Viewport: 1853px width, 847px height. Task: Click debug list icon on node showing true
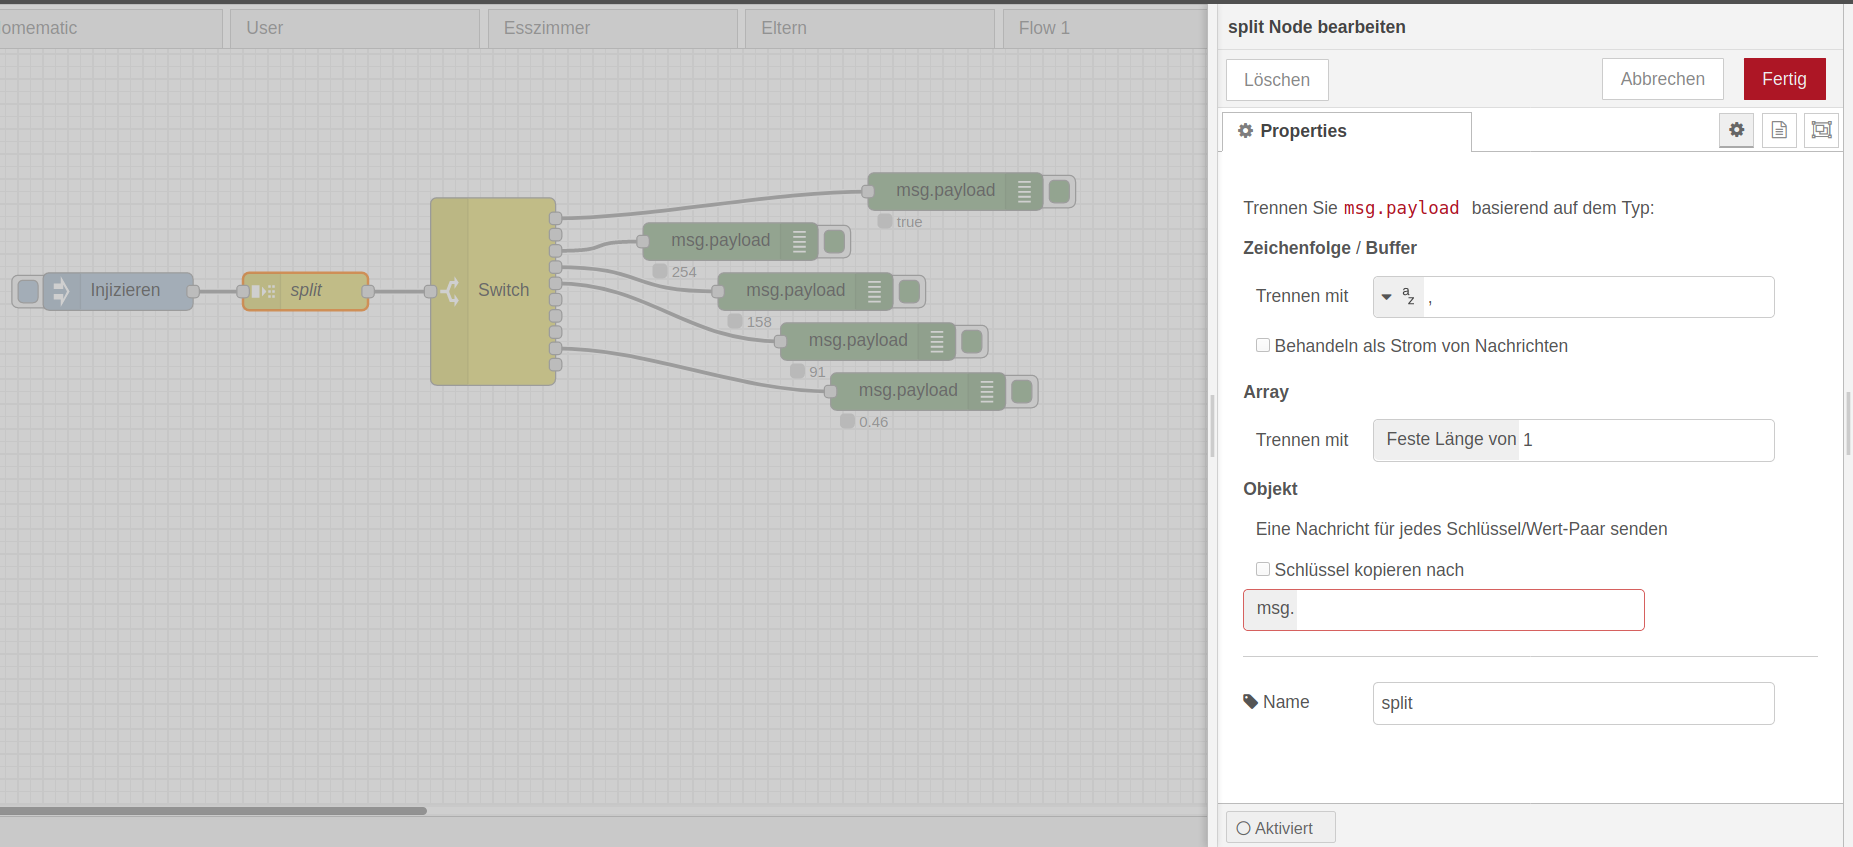(x=1024, y=191)
